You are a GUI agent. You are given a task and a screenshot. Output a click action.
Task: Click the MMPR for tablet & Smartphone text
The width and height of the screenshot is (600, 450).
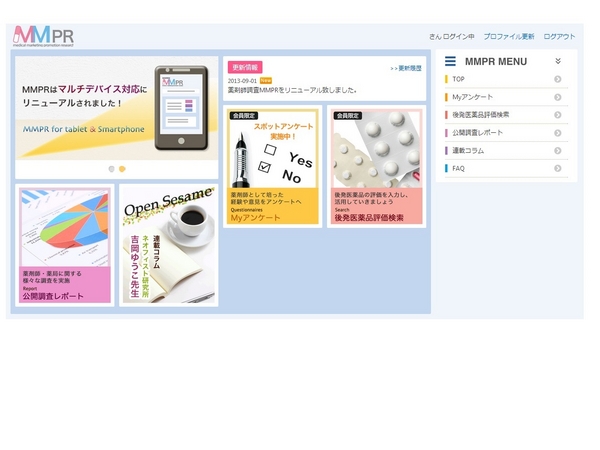tap(84, 129)
